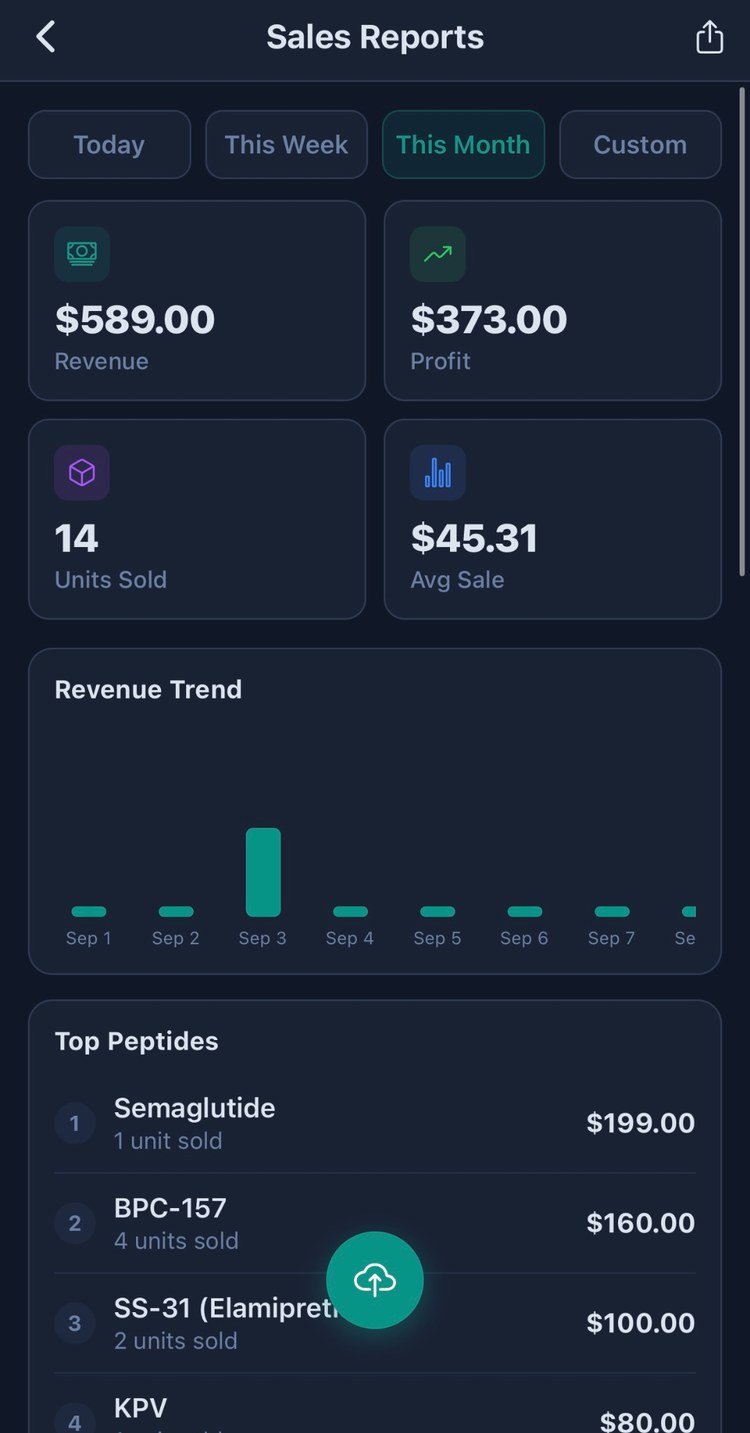Tap the trending arrow Profit icon
Image resolution: width=750 pixels, height=1433 pixels.
tap(438, 254)
